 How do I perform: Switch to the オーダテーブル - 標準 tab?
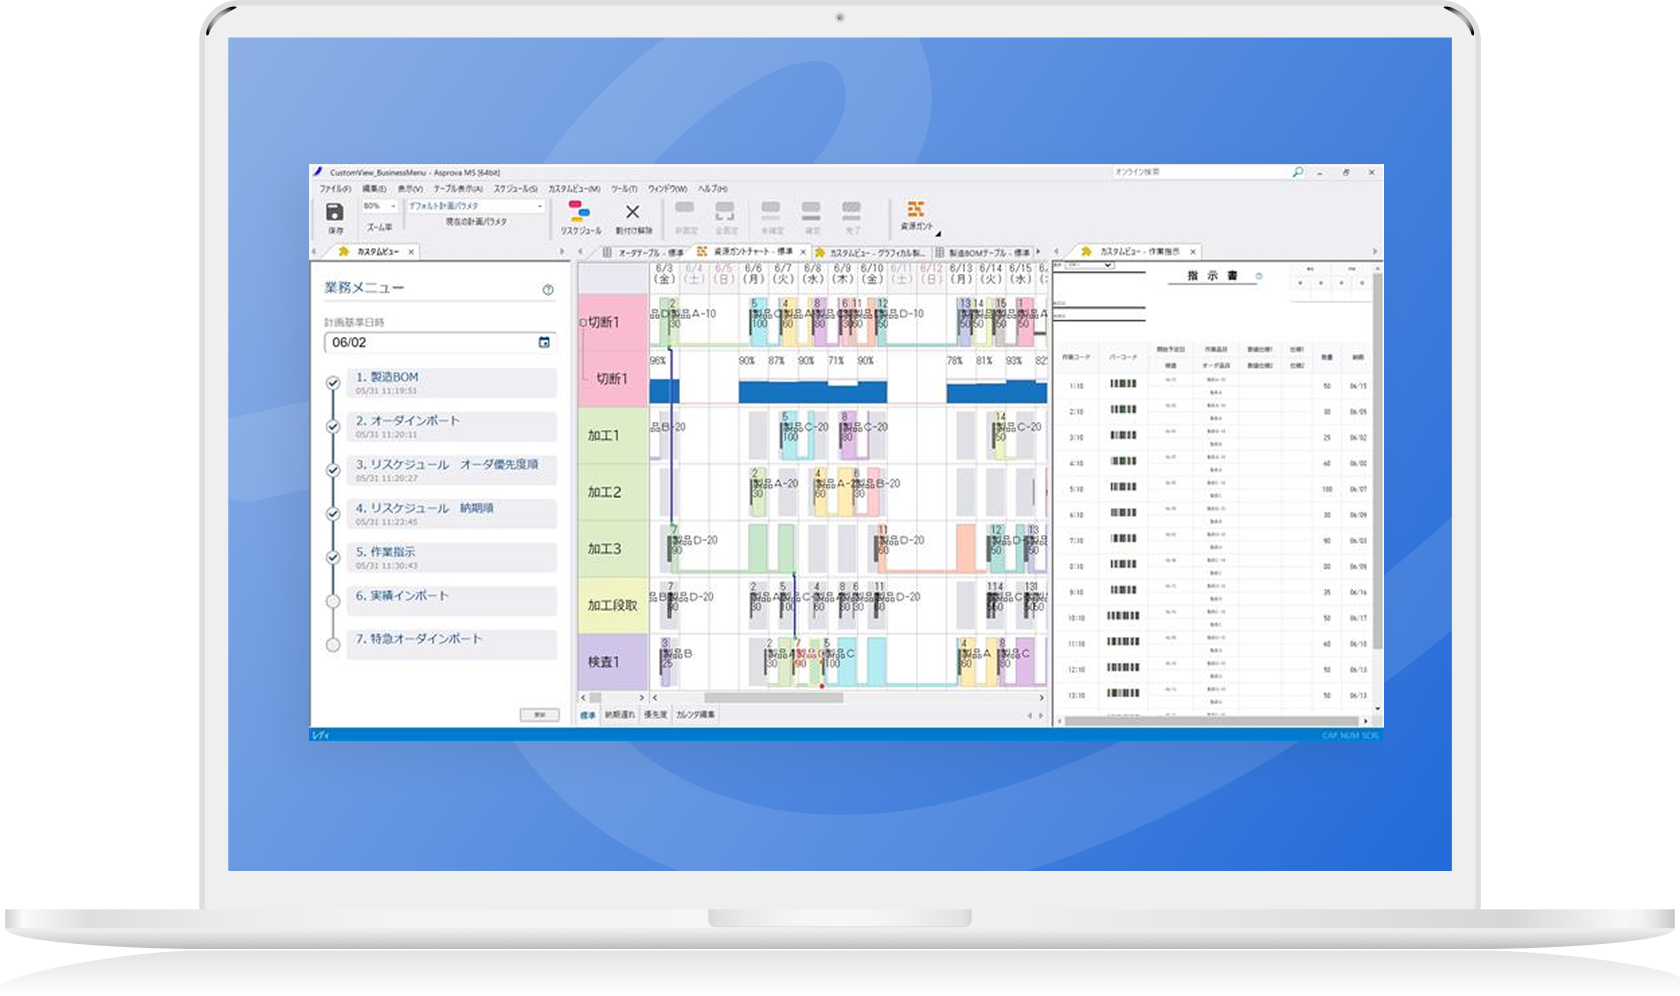click(650, 252)
